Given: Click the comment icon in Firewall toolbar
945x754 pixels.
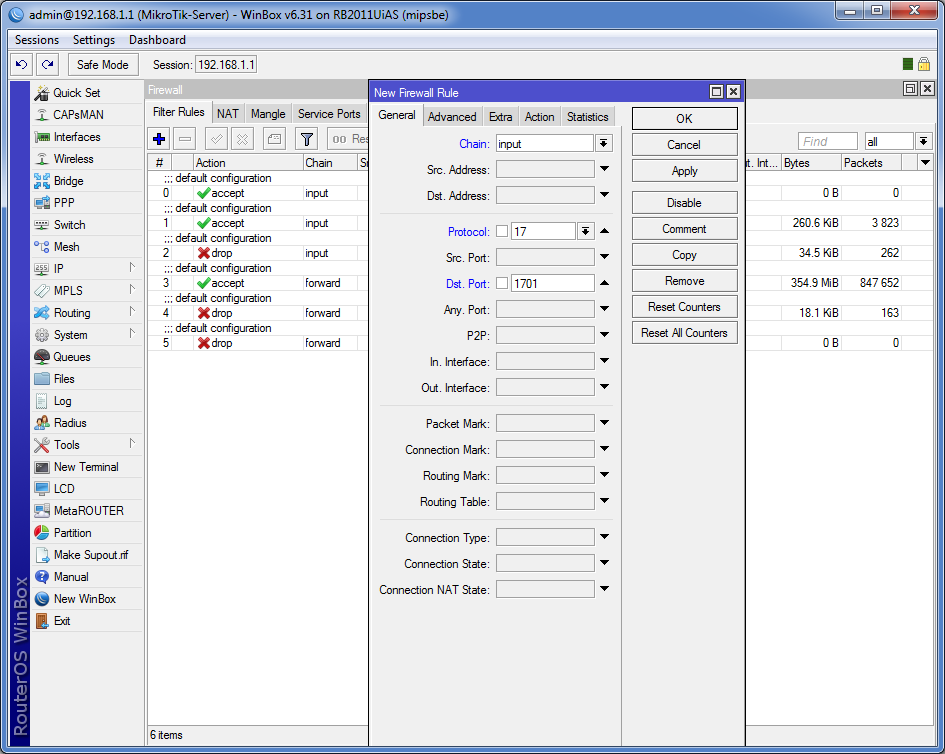Looking at the screenshot, I should [x=274, y=139].
